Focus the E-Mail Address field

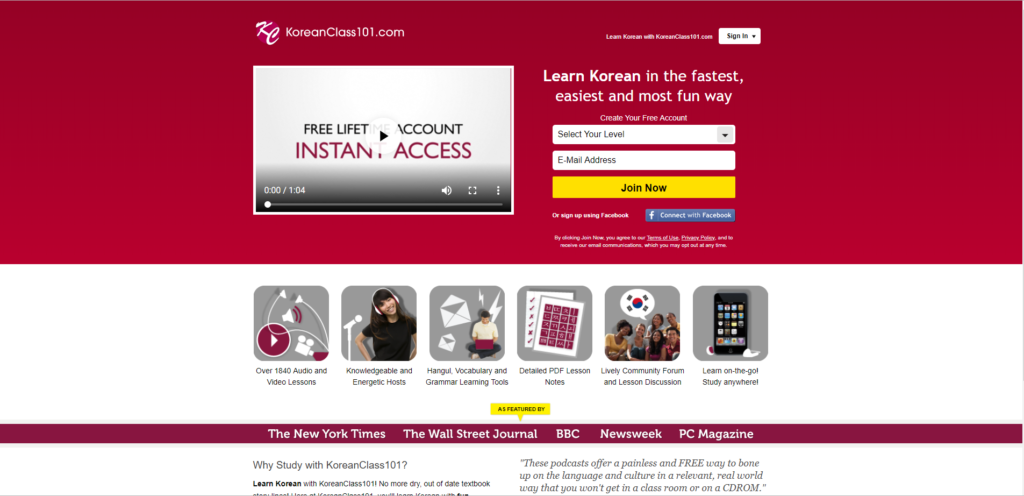pos(643,160)
